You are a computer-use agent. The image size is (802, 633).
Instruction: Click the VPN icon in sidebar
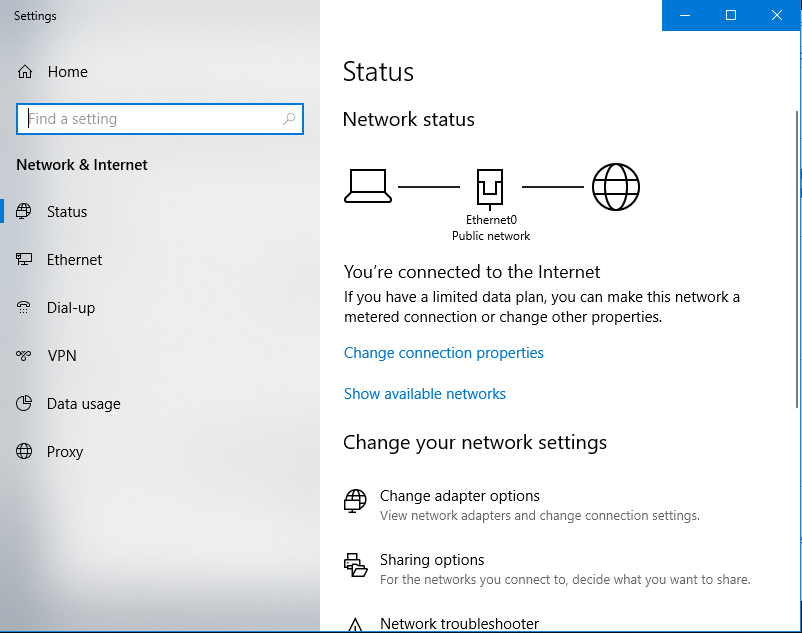(25, 356)
